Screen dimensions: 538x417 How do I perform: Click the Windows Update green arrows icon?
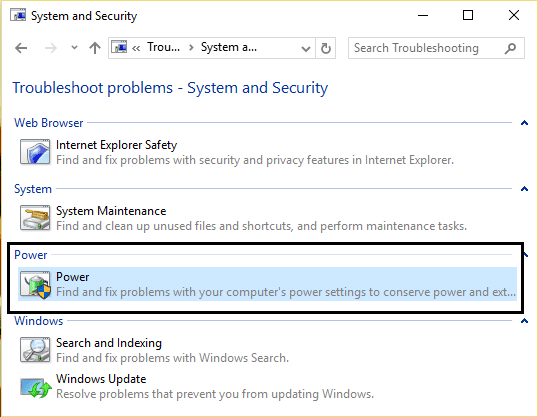tap(36, 388)
